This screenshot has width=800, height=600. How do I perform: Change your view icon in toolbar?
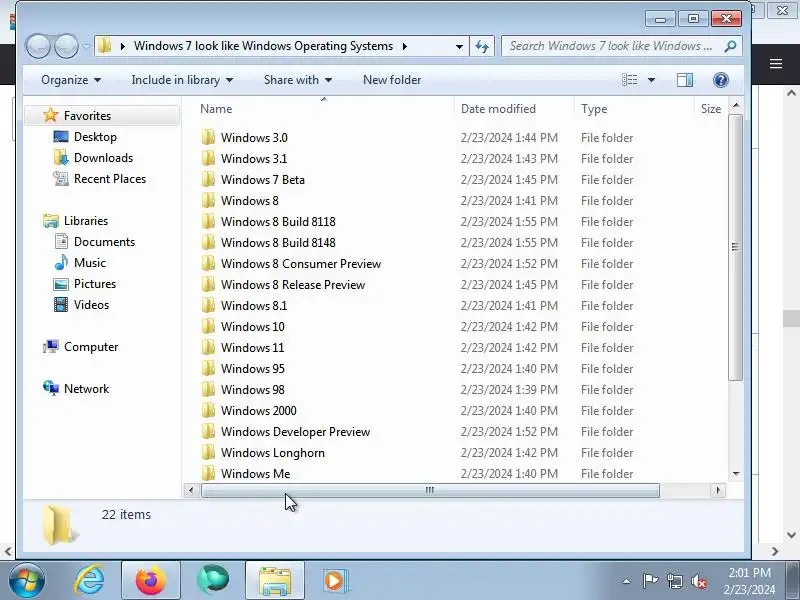pyautogui.click(x=630, y=80)
